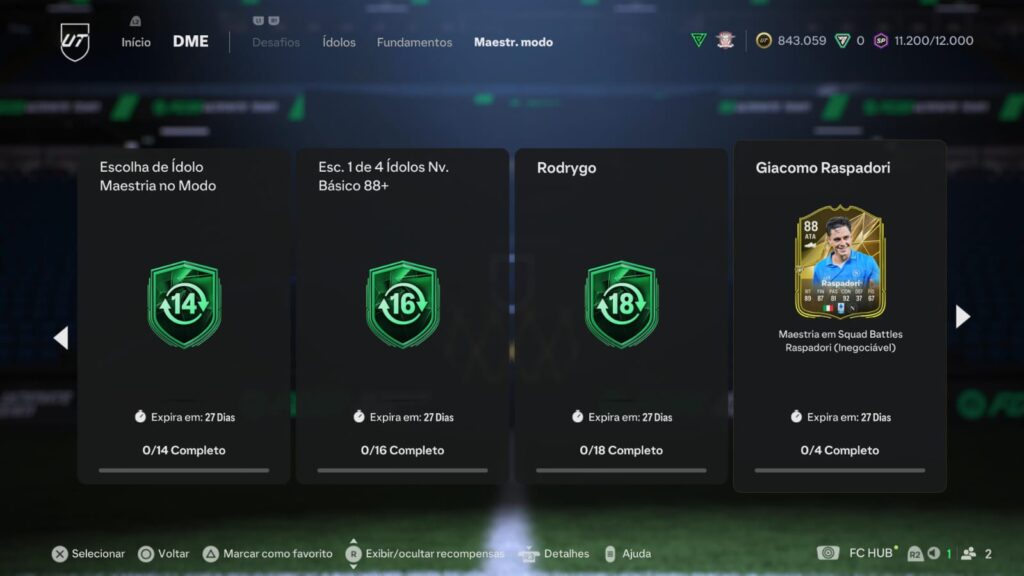Open the FC HUB camera icon
The image size is (1024, 576).
point(827,553)
